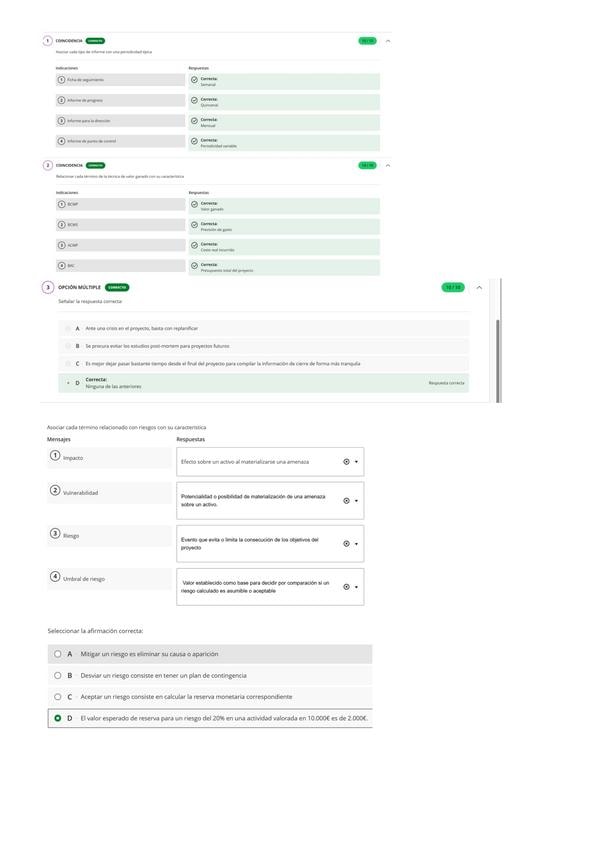Screen dimensions: 600x848
Task: Select radio option A Mitigar un riesgo
Action: point(58,654)
